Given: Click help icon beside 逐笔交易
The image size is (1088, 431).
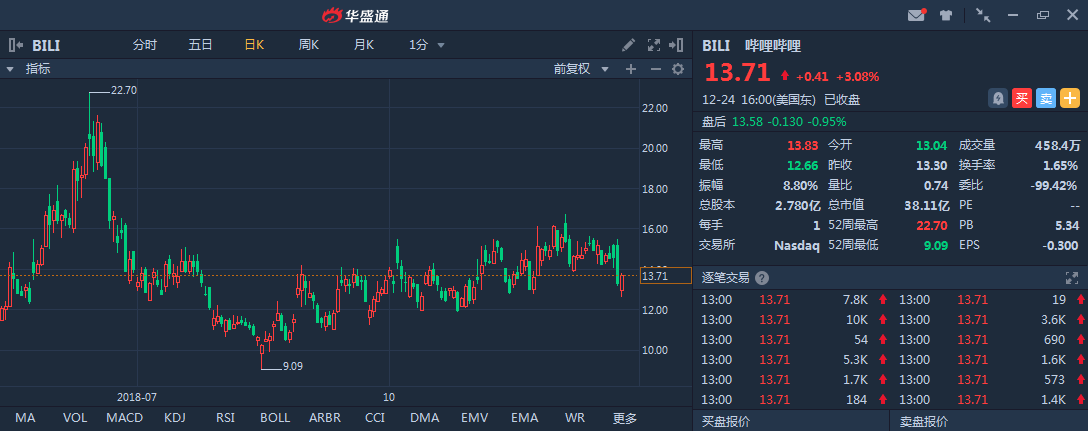Looking at the screenshot, I should (762, 278).
